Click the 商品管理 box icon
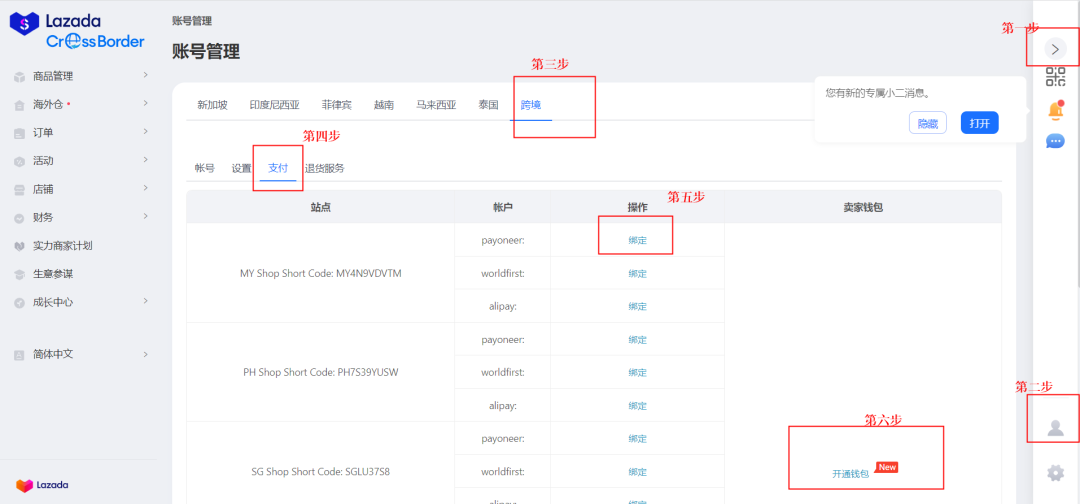 coord(20,76)
